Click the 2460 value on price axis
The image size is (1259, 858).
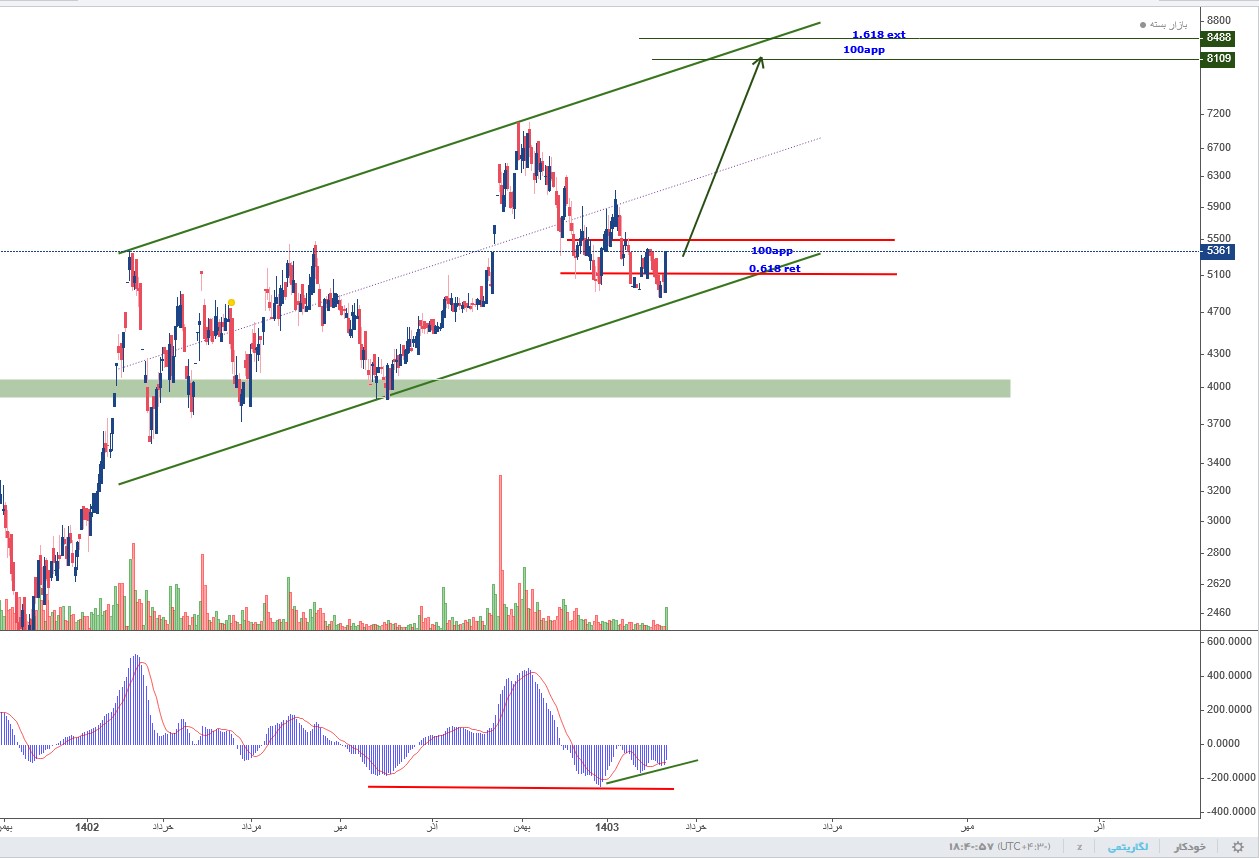(1218, 613)
